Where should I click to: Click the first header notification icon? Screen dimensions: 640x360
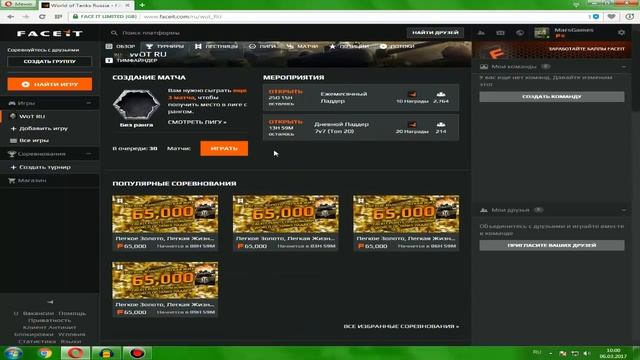(x=481, y=33)
